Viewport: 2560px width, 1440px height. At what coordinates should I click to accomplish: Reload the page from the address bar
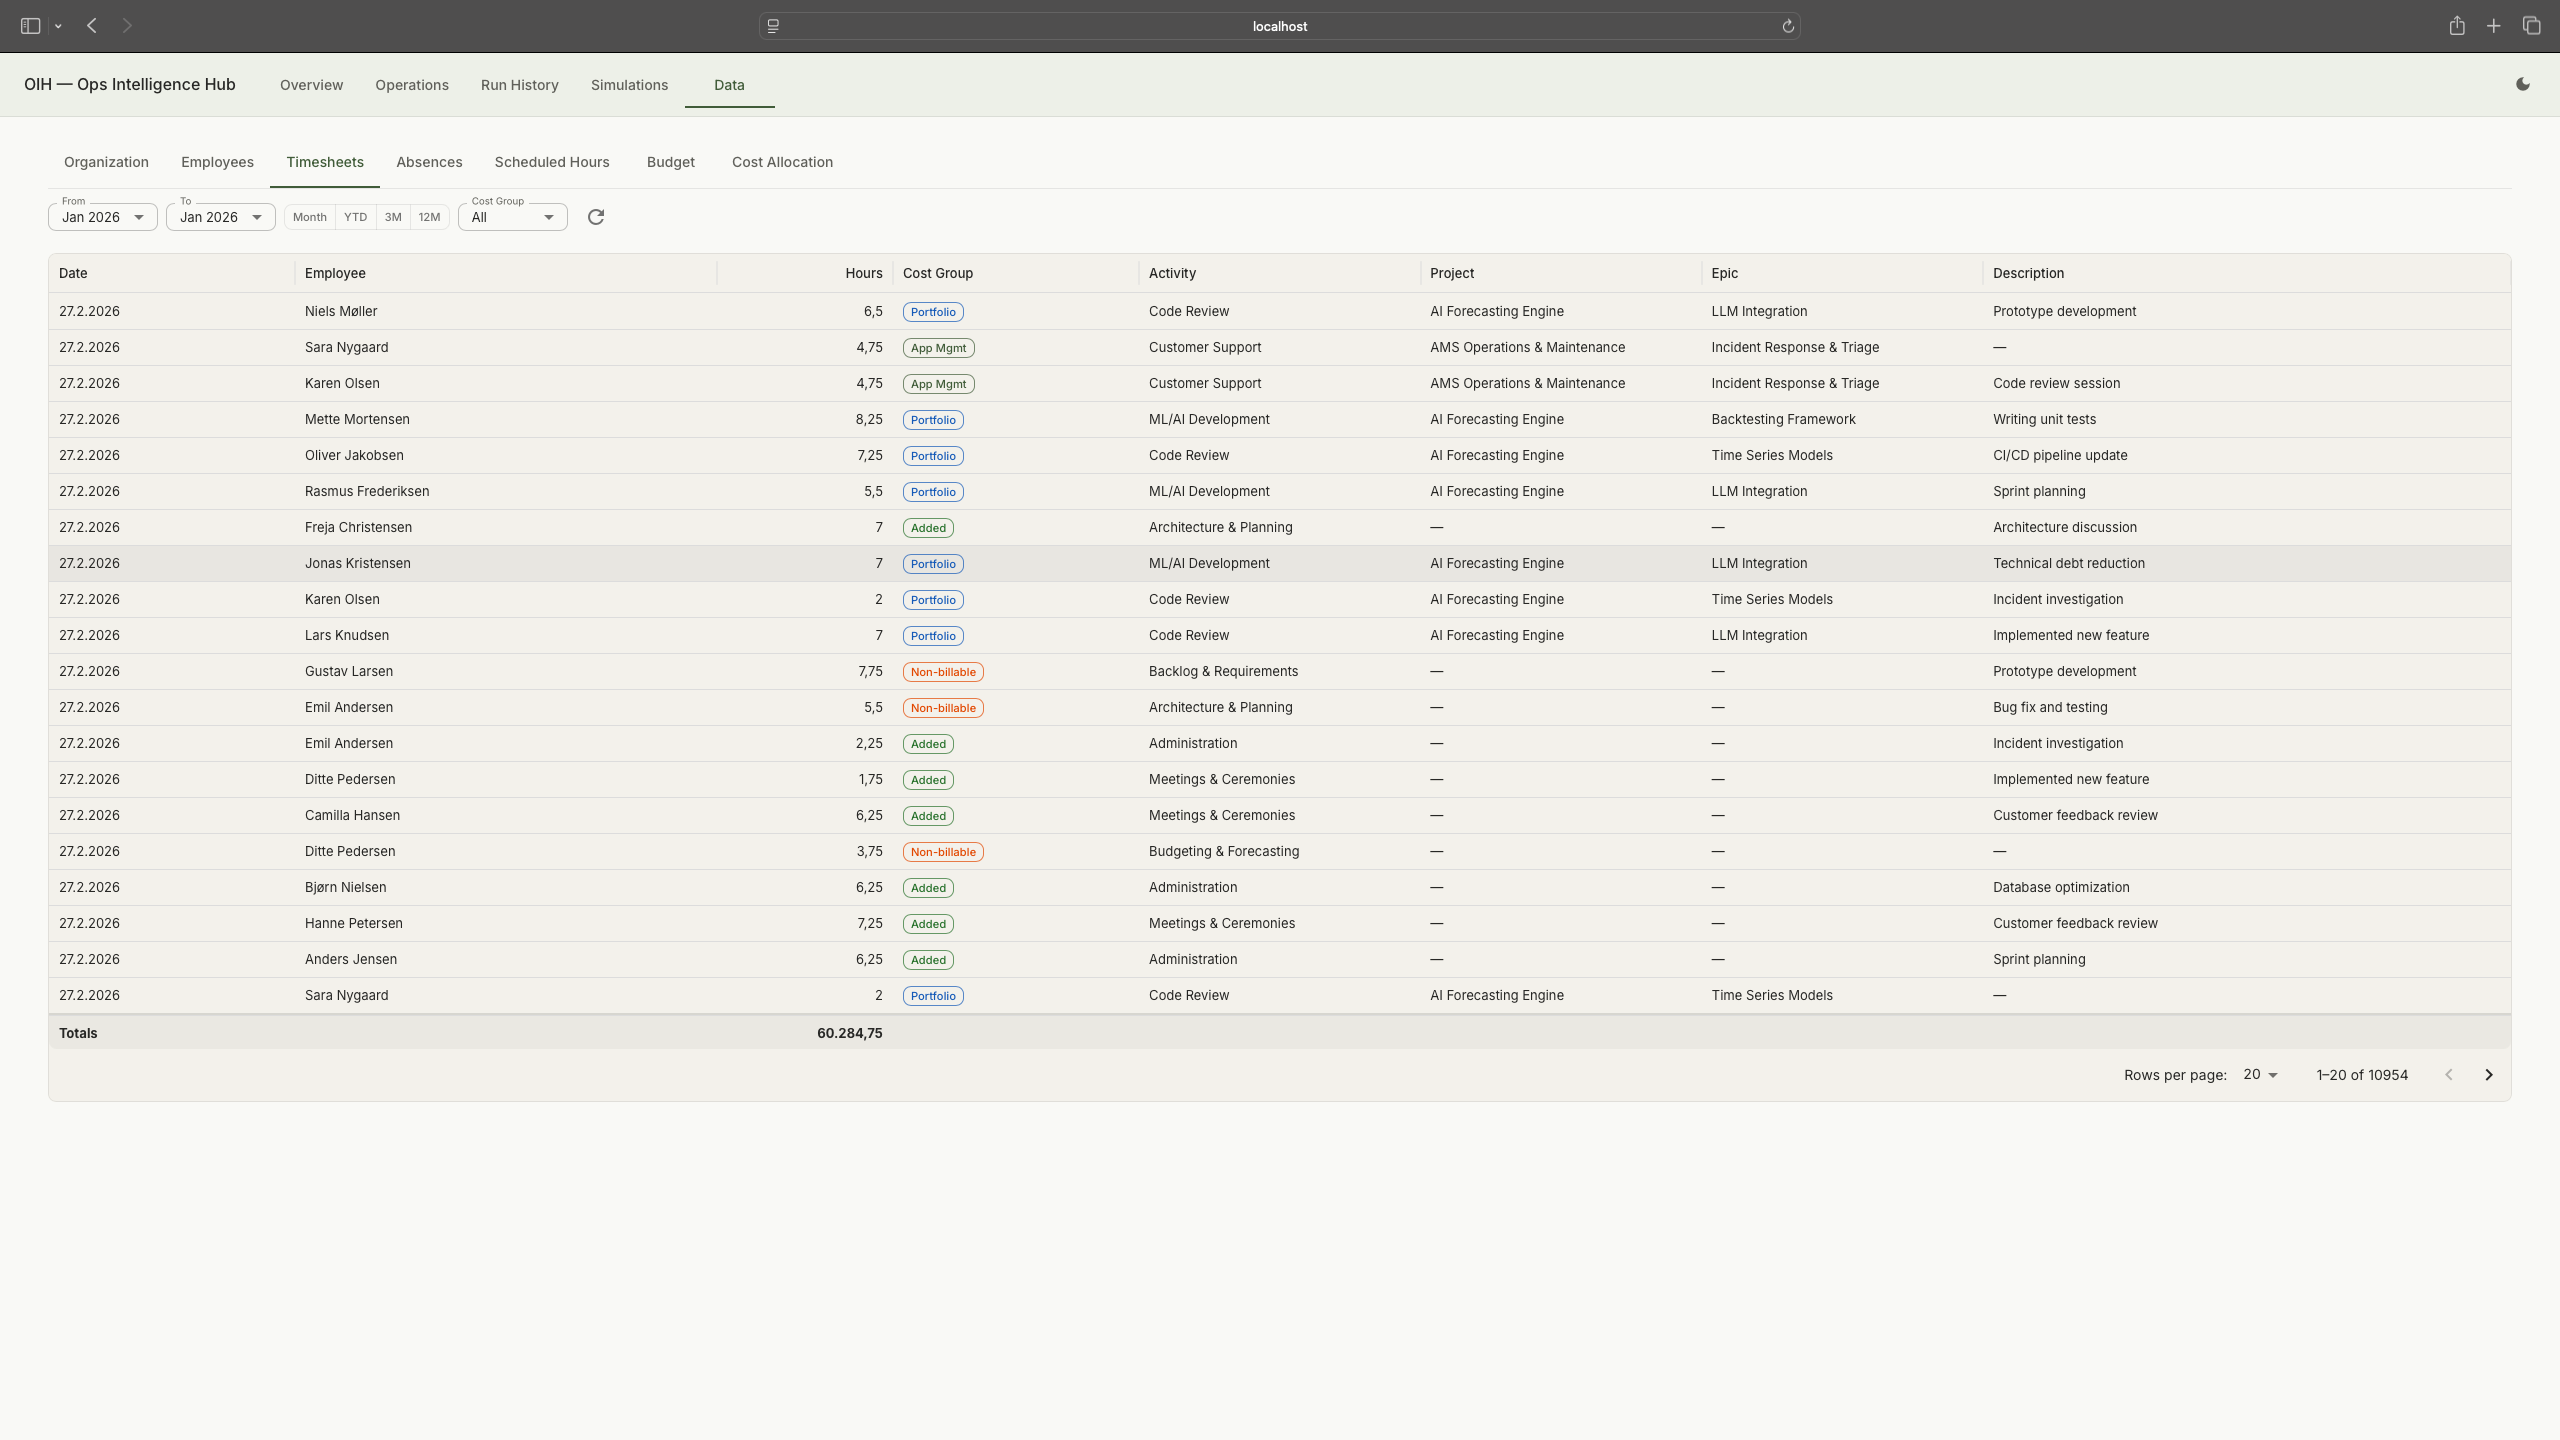(1787, 25)
